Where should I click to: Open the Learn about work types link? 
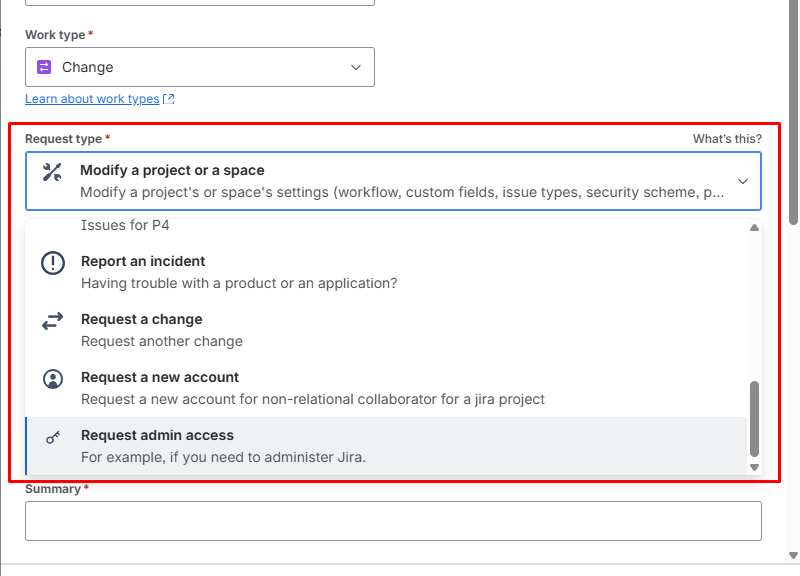[92, 99]
